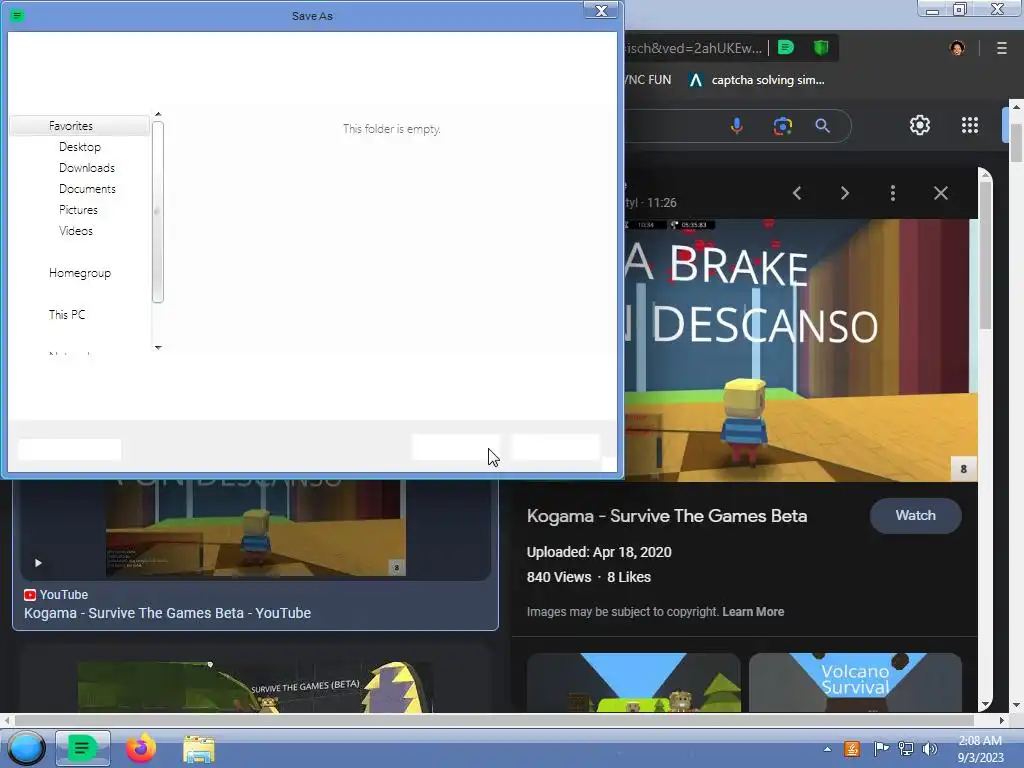Screen dimensions: 1024x768
Task: Open the Volcano Survival related thumbnail
Action: pyautogui.click(x=856, y=682)
